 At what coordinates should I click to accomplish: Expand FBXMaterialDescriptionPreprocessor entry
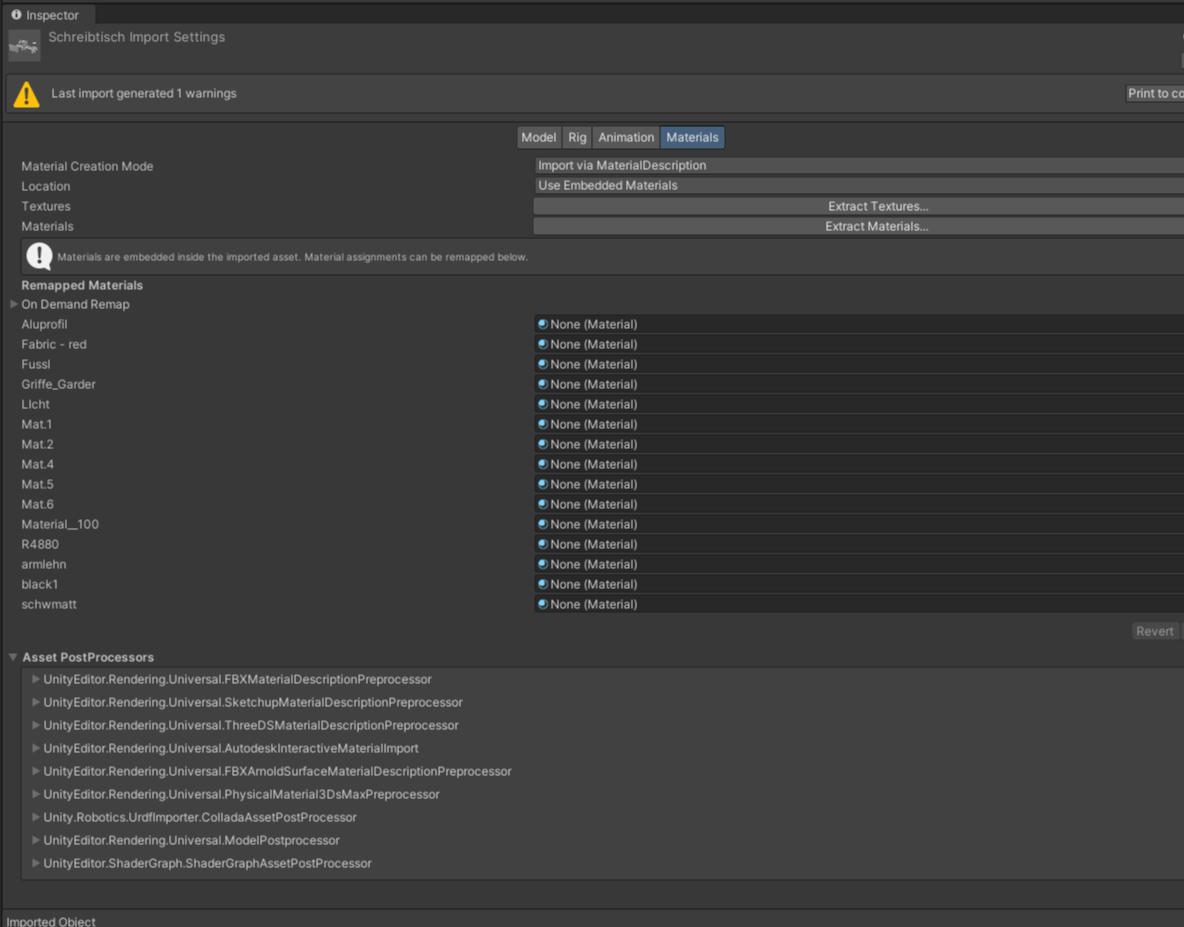(35, 679)
